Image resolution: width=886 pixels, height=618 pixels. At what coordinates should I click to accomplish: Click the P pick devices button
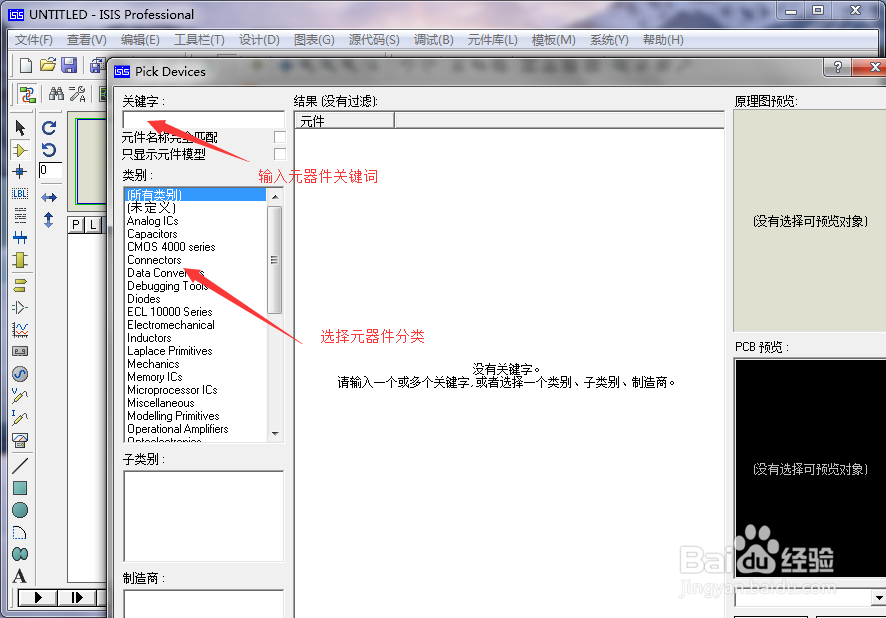click(x=76, y=225)
